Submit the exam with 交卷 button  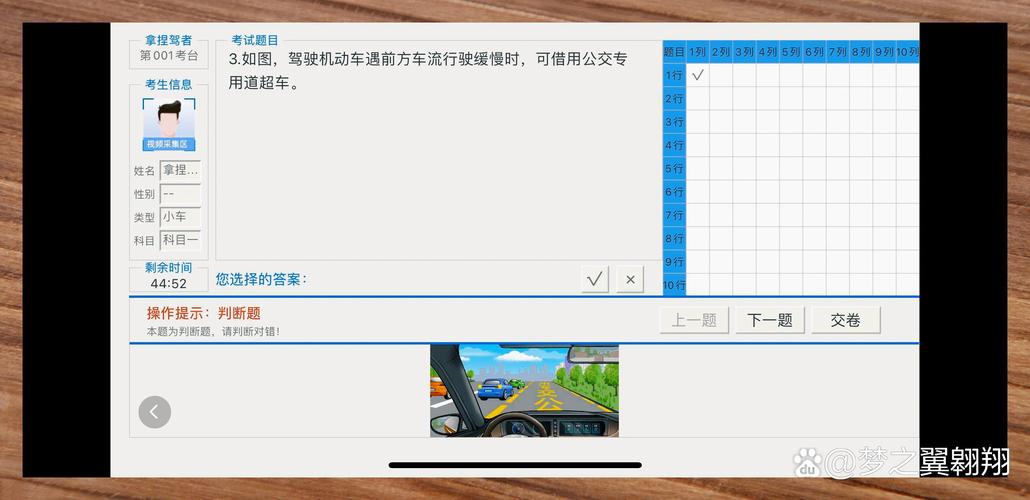(x=845, y=320)
